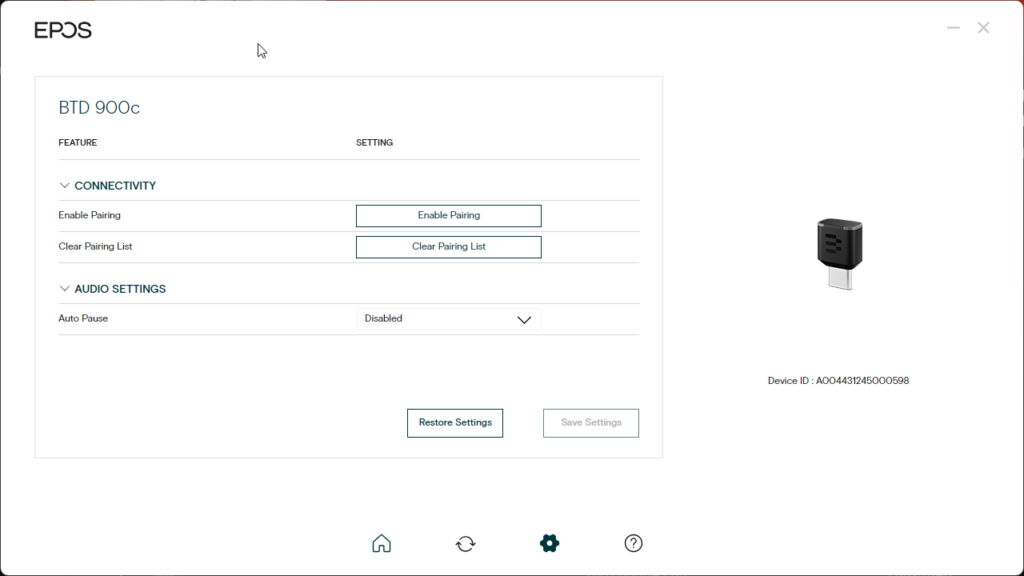Screen dimensions: 1024x576
Task: Collapse the CONNECTIVITY section chevron
Action: (x=65, y=186)
